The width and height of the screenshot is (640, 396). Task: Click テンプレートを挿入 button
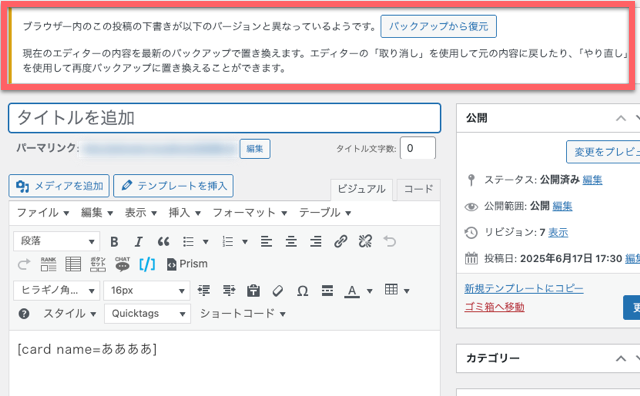[x=173, y=186]
